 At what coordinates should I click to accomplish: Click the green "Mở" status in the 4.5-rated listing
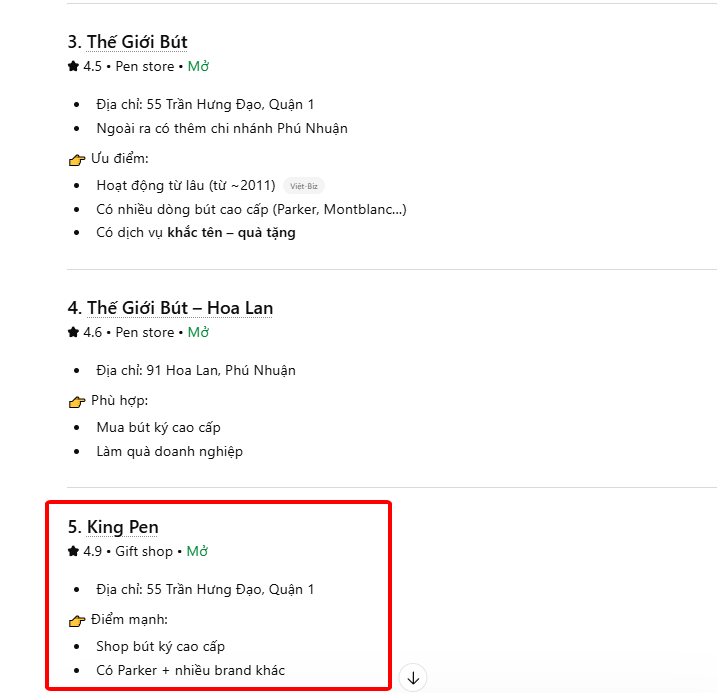198,66
